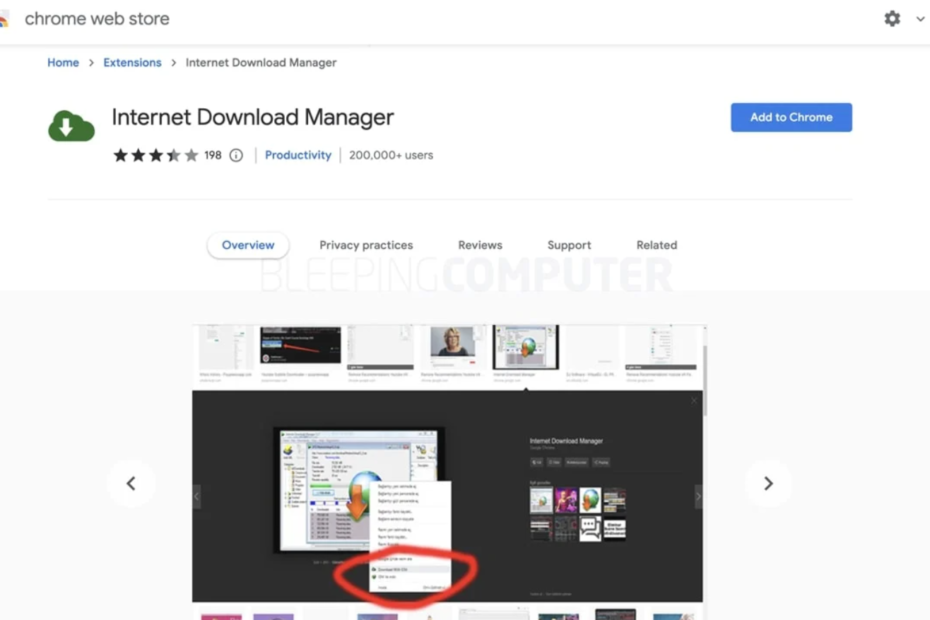Open the Related tab
930x620 pixels.
click(x=656, y=245)
